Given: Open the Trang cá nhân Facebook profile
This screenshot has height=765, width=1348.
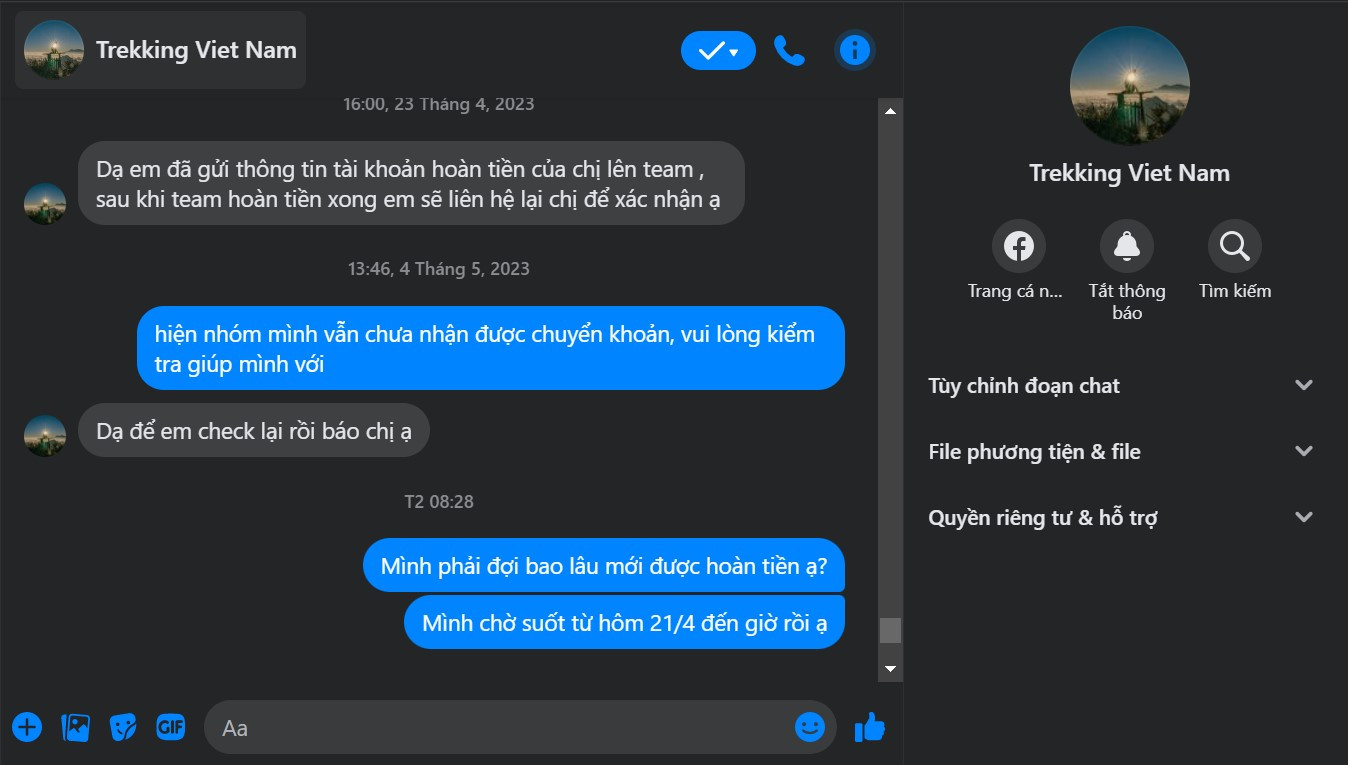Looking at the screenshot, I should pos(1018,246).
